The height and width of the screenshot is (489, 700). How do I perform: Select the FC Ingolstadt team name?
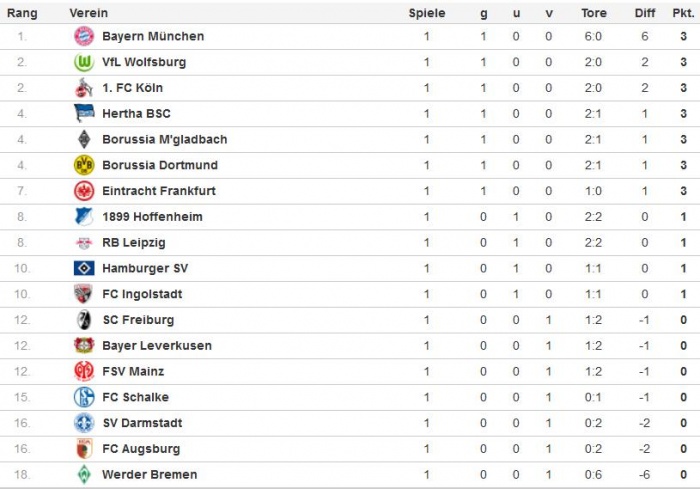coord(142,294)
